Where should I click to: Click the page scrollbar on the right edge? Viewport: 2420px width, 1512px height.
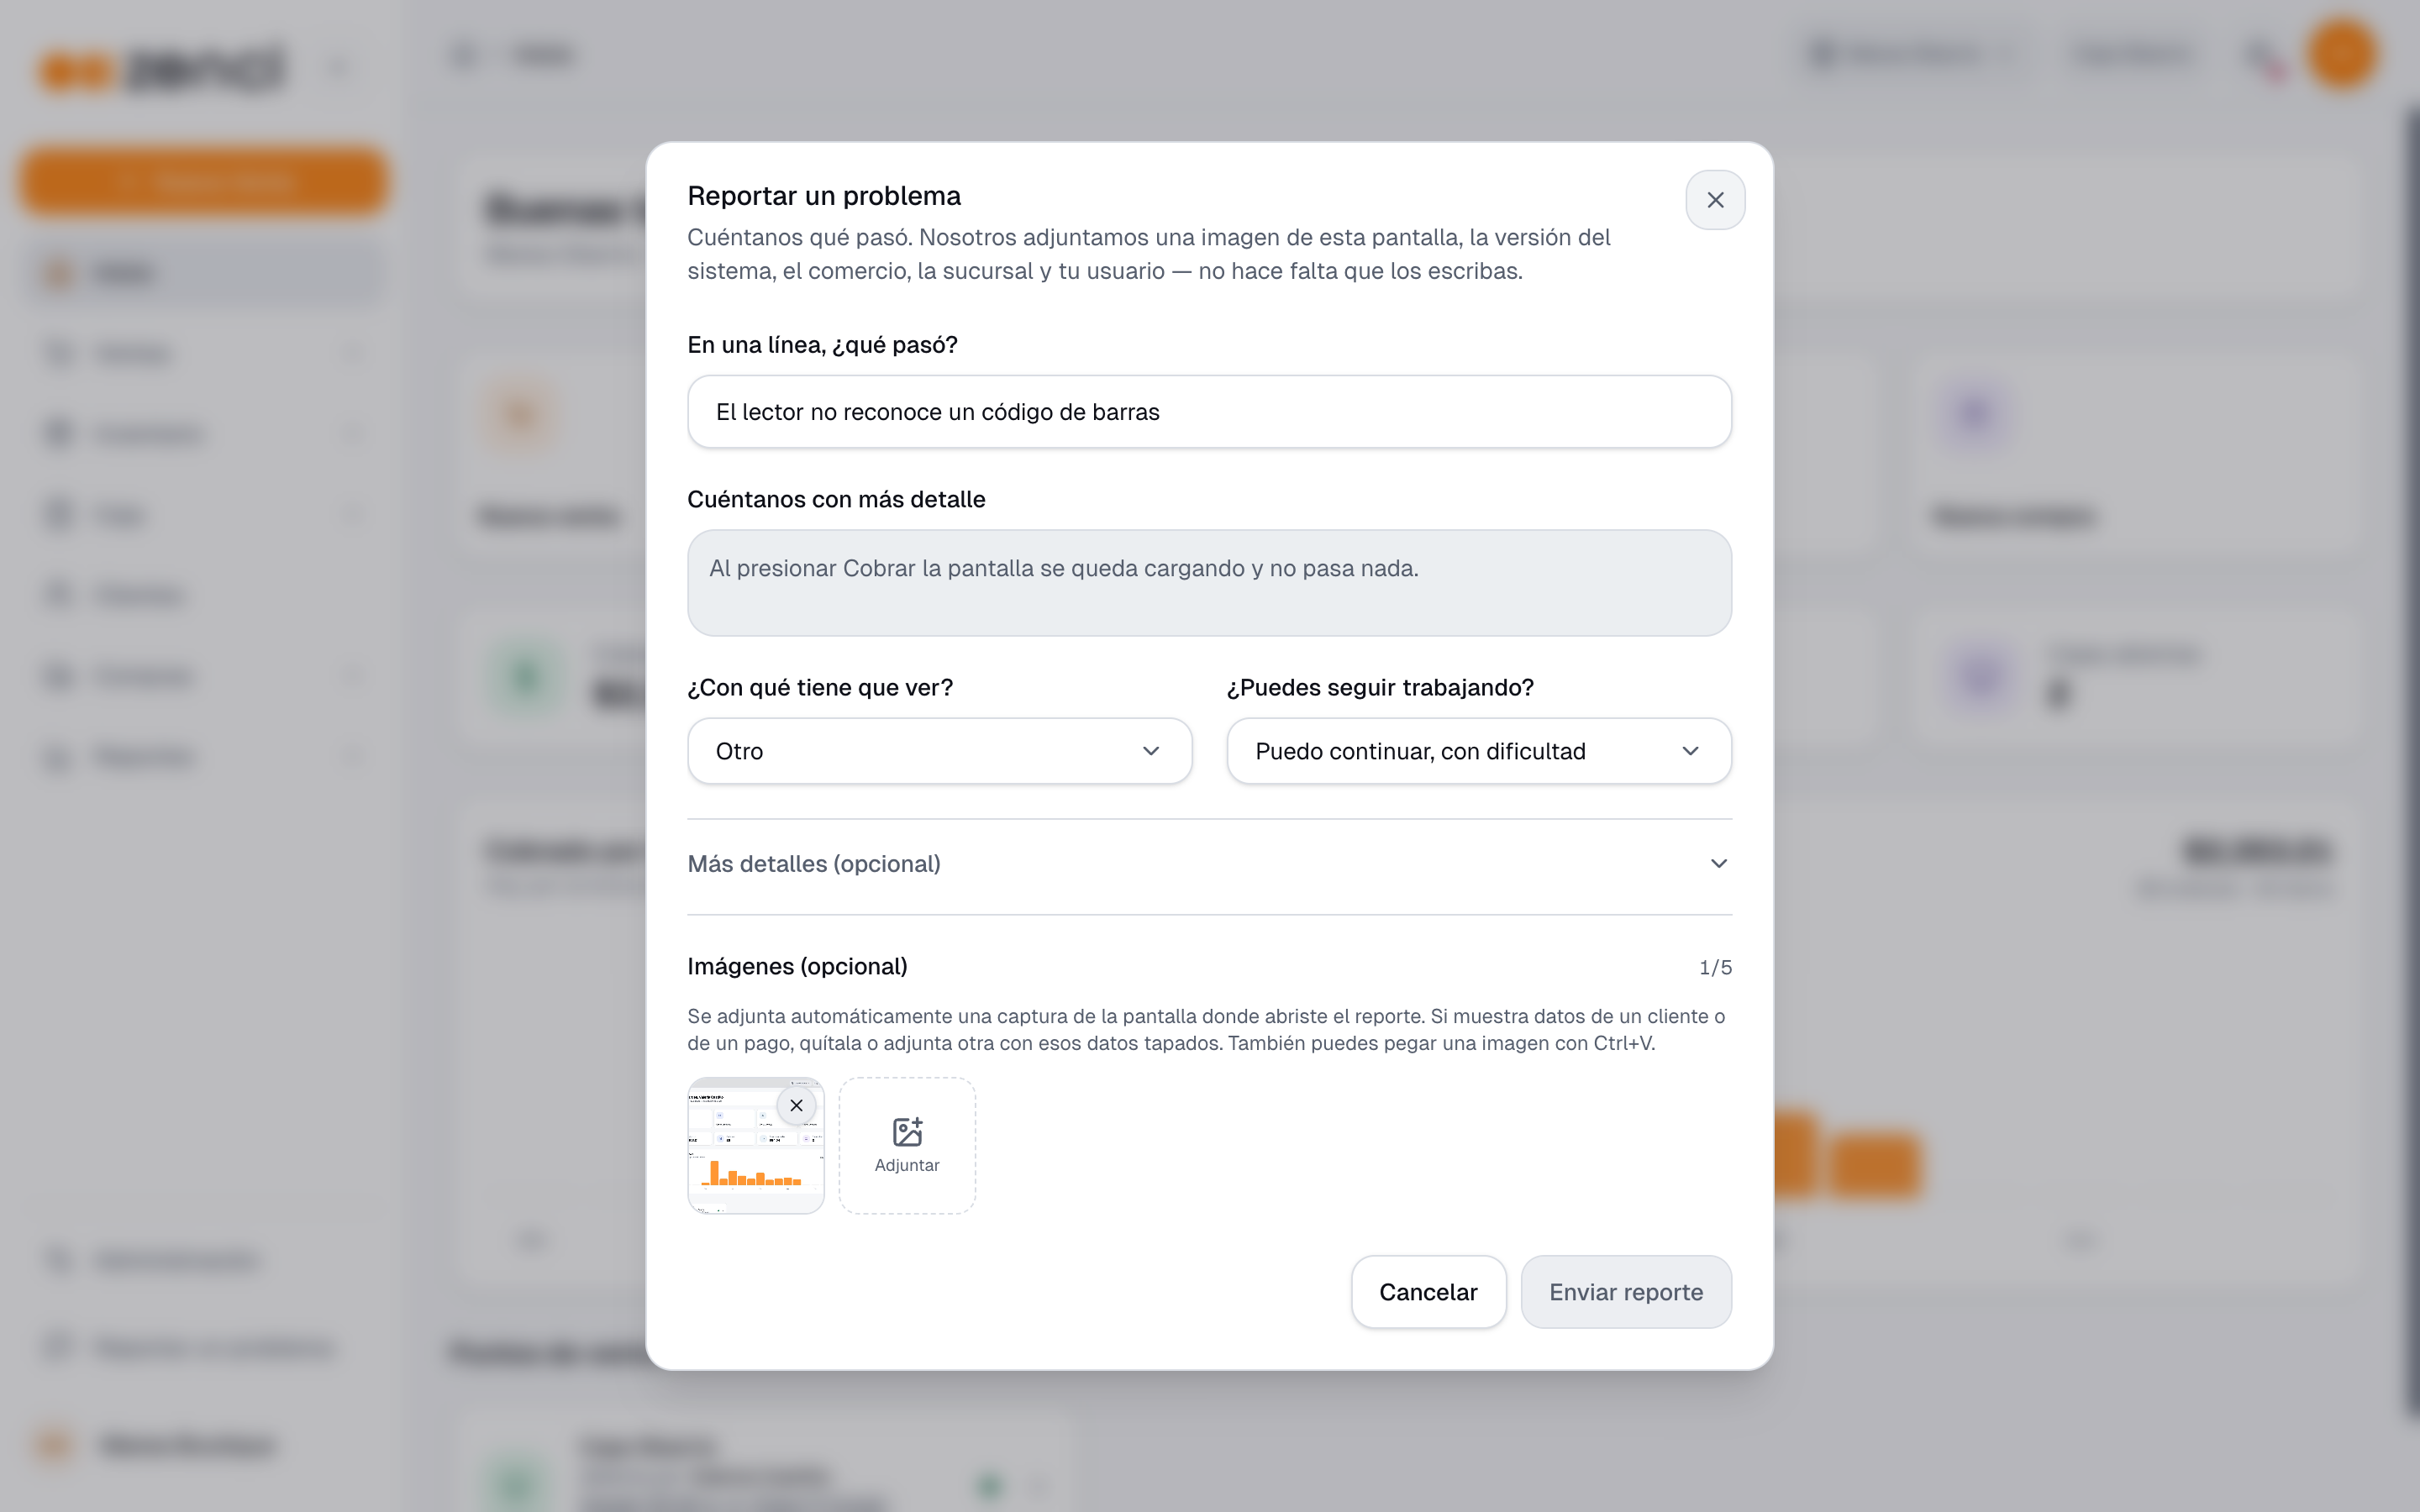(x=2410, y=760)
